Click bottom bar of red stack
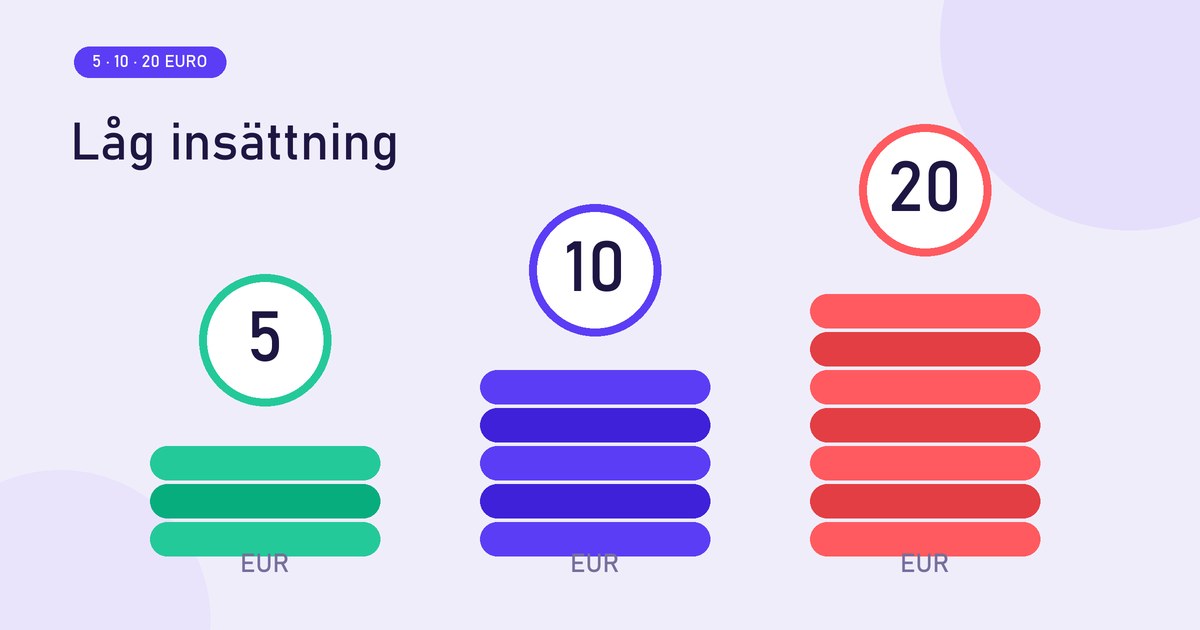This screenshot has width=1200, height=630. [925, 539]
